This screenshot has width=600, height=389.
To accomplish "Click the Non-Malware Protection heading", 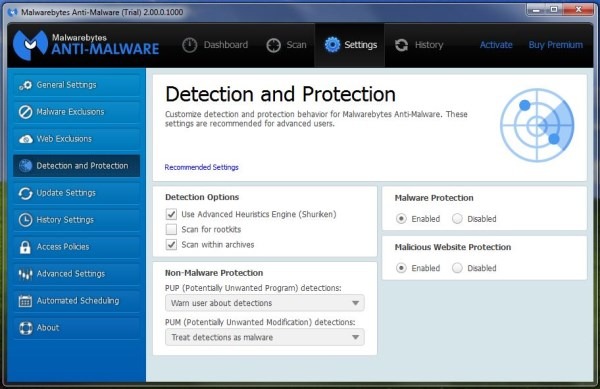I will click(x=214, y=273).
